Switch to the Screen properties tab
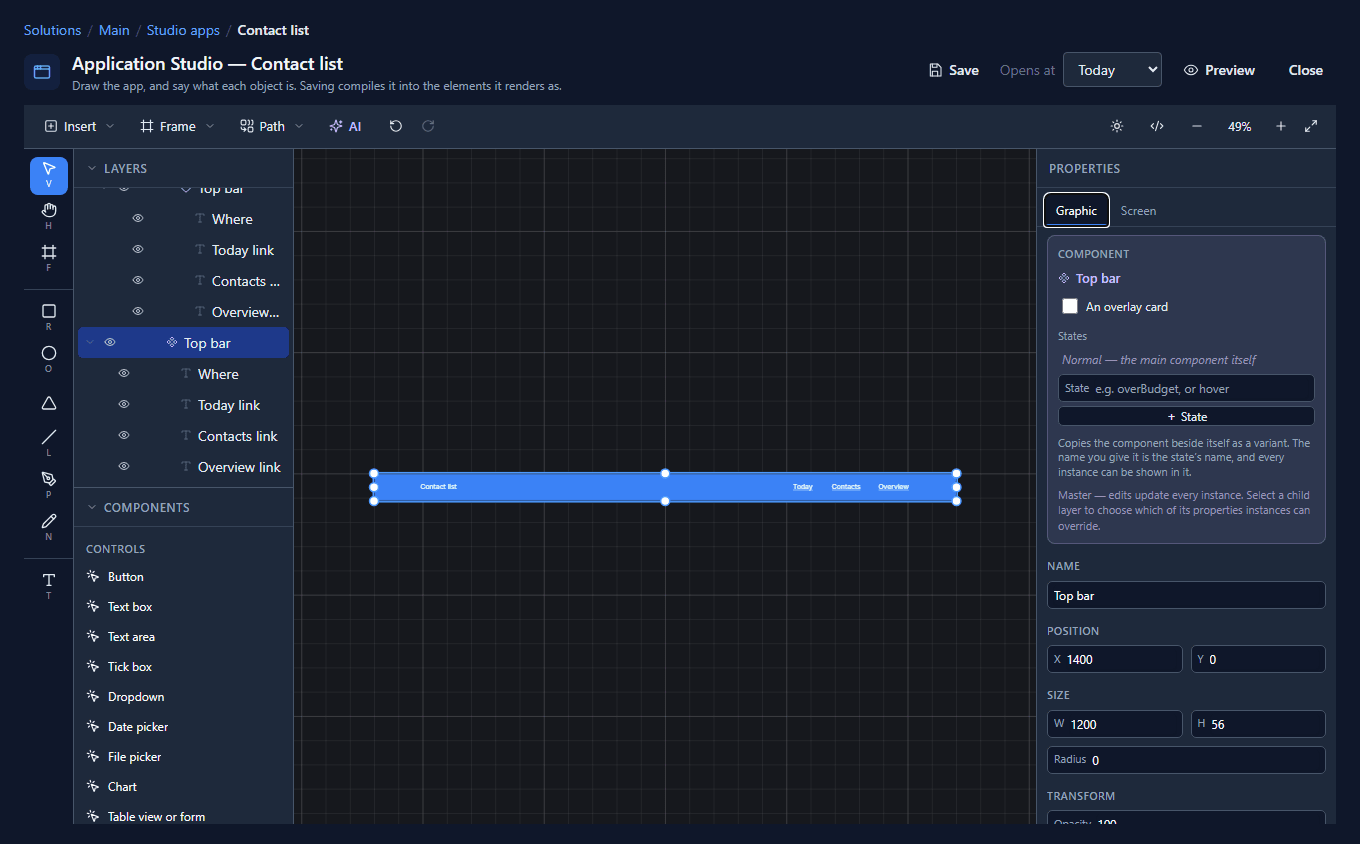The image size is (1360, 844). click(x=1138, y=211)
